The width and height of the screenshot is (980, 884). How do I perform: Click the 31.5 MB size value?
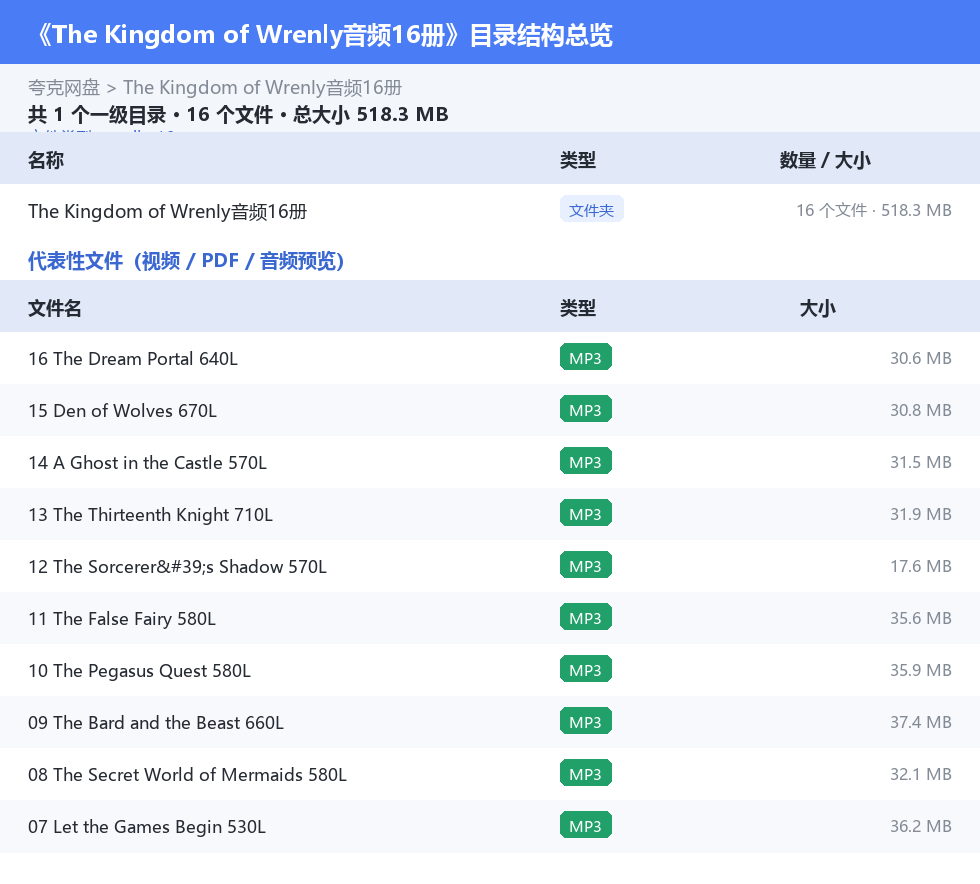point(921,462)
